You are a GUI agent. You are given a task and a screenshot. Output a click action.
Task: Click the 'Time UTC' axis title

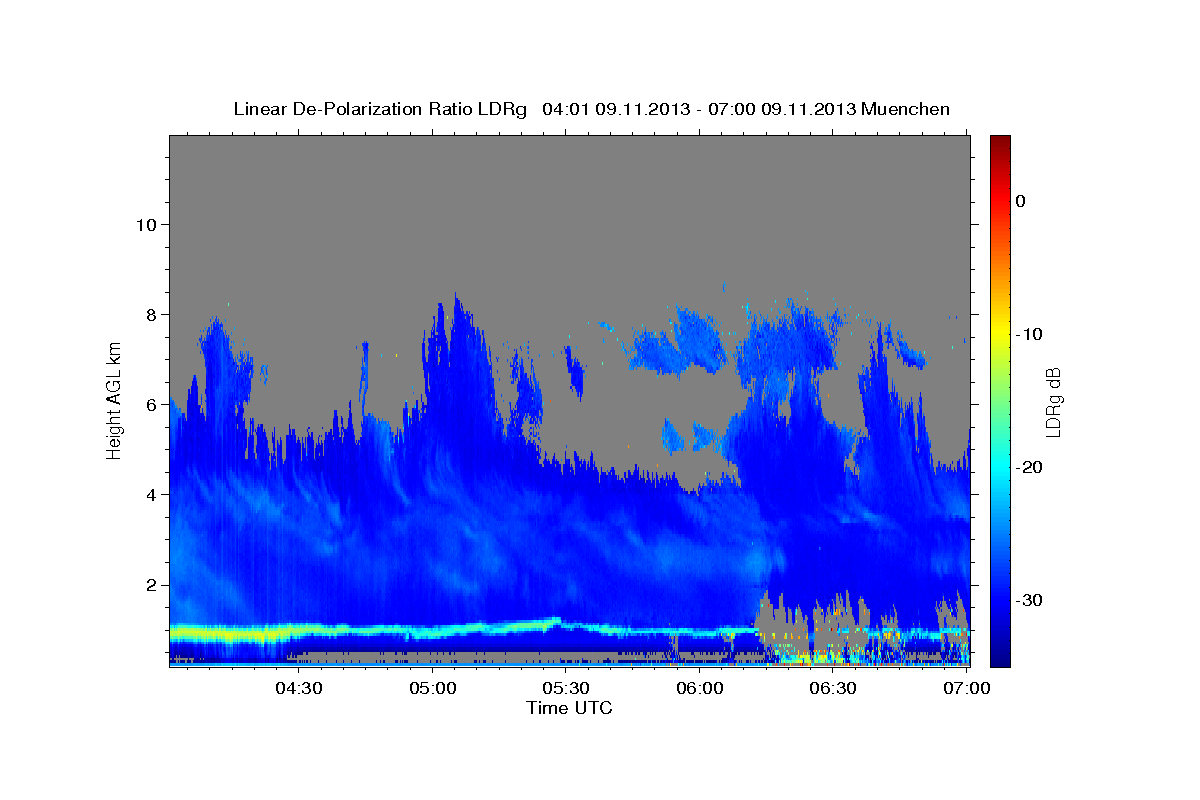pos(569,708)
